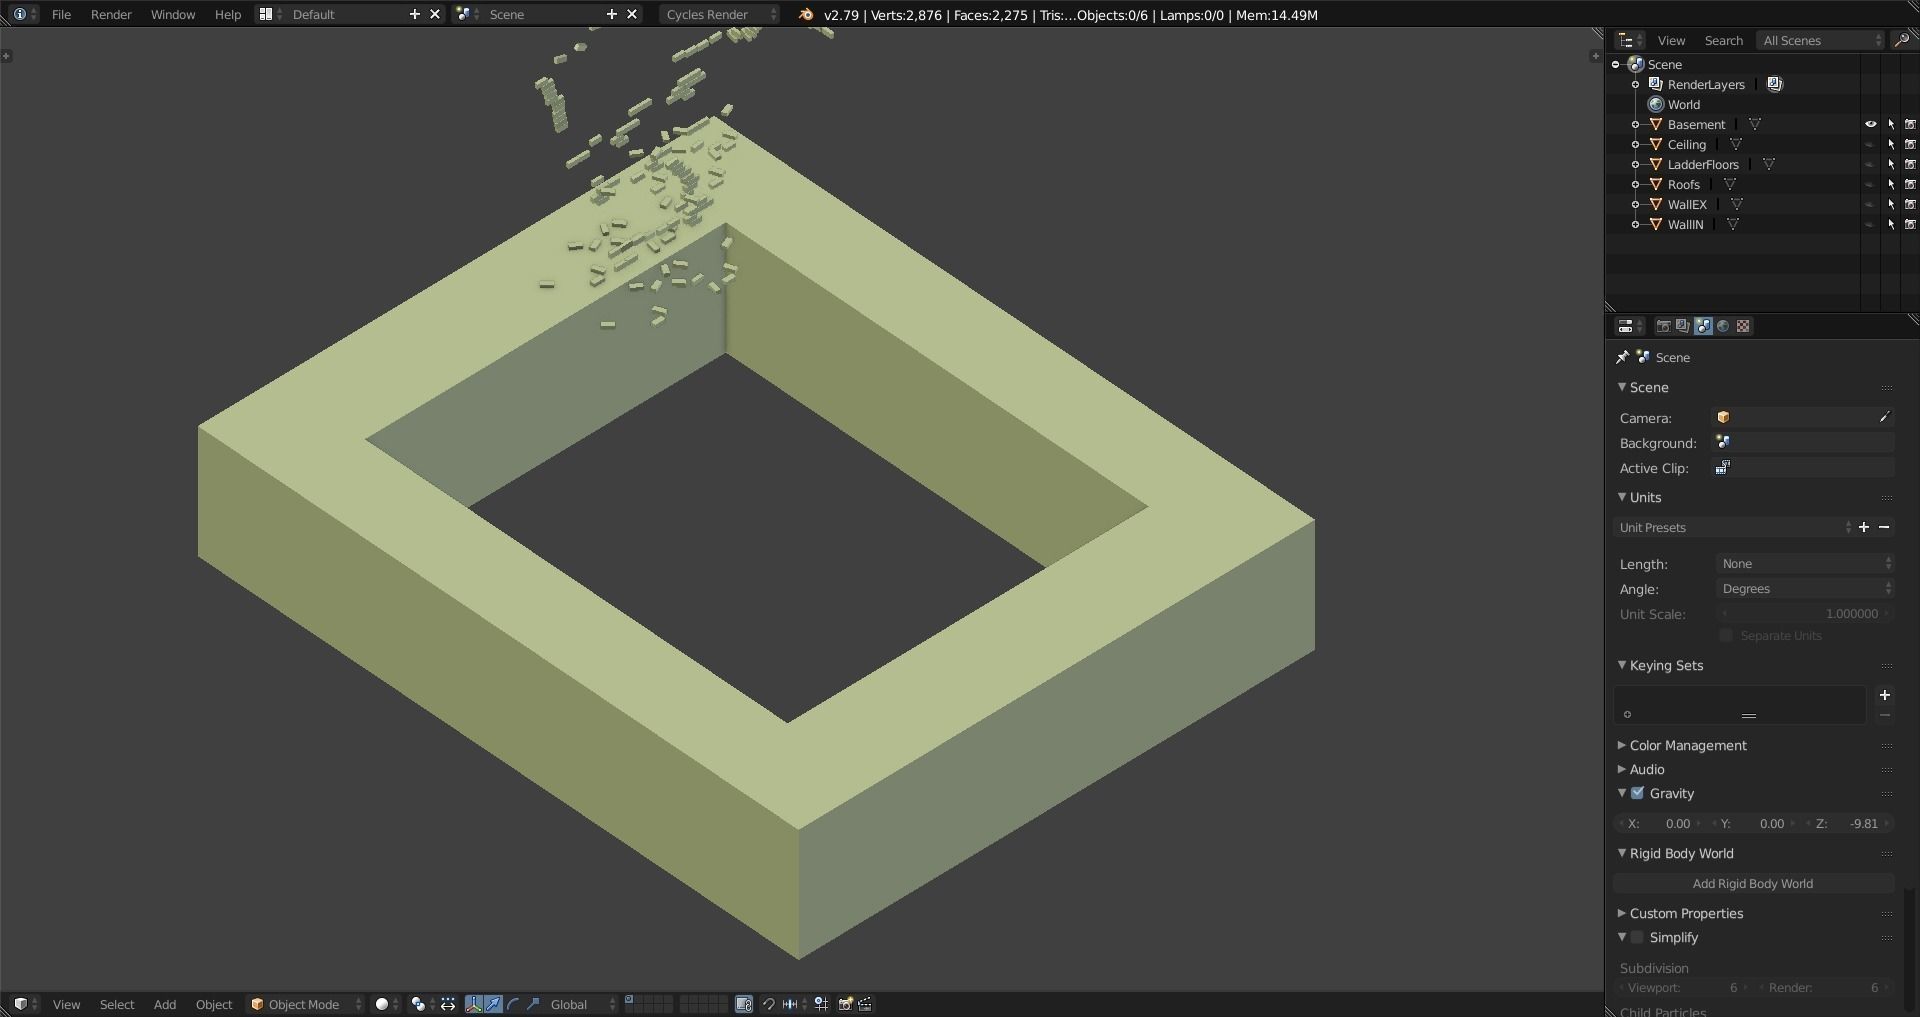Image resolution: width=1920 pixels, height=1017 pixels.
Task: Open the World properties tab
Action: pyautogui.click(x=1723, y=326)
